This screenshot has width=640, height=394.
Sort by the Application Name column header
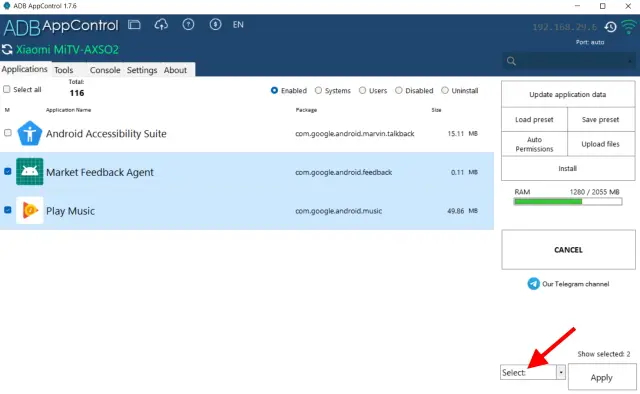click(x=68, y=110)
